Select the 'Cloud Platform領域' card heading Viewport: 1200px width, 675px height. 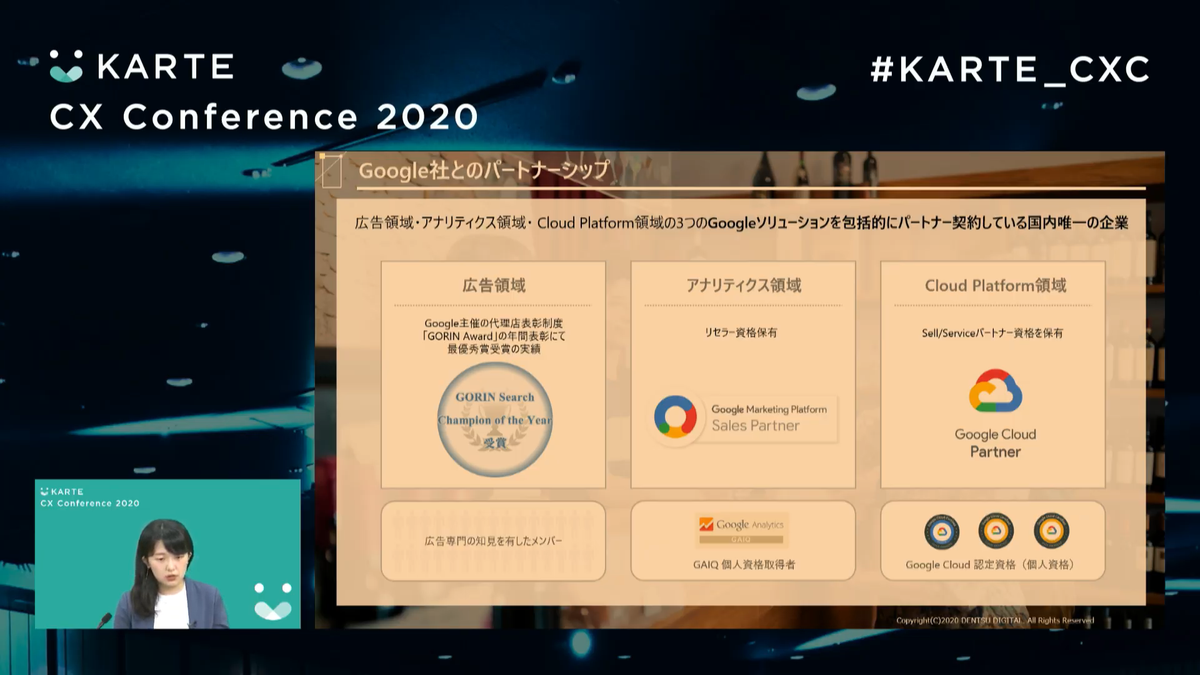point(995,285)
